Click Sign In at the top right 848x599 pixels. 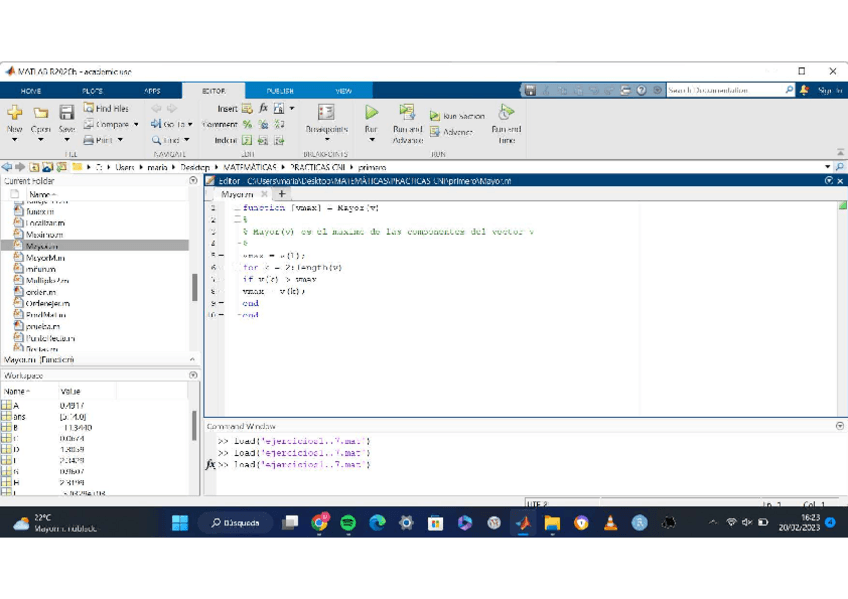pyautogui.click(x=829, y=90)
